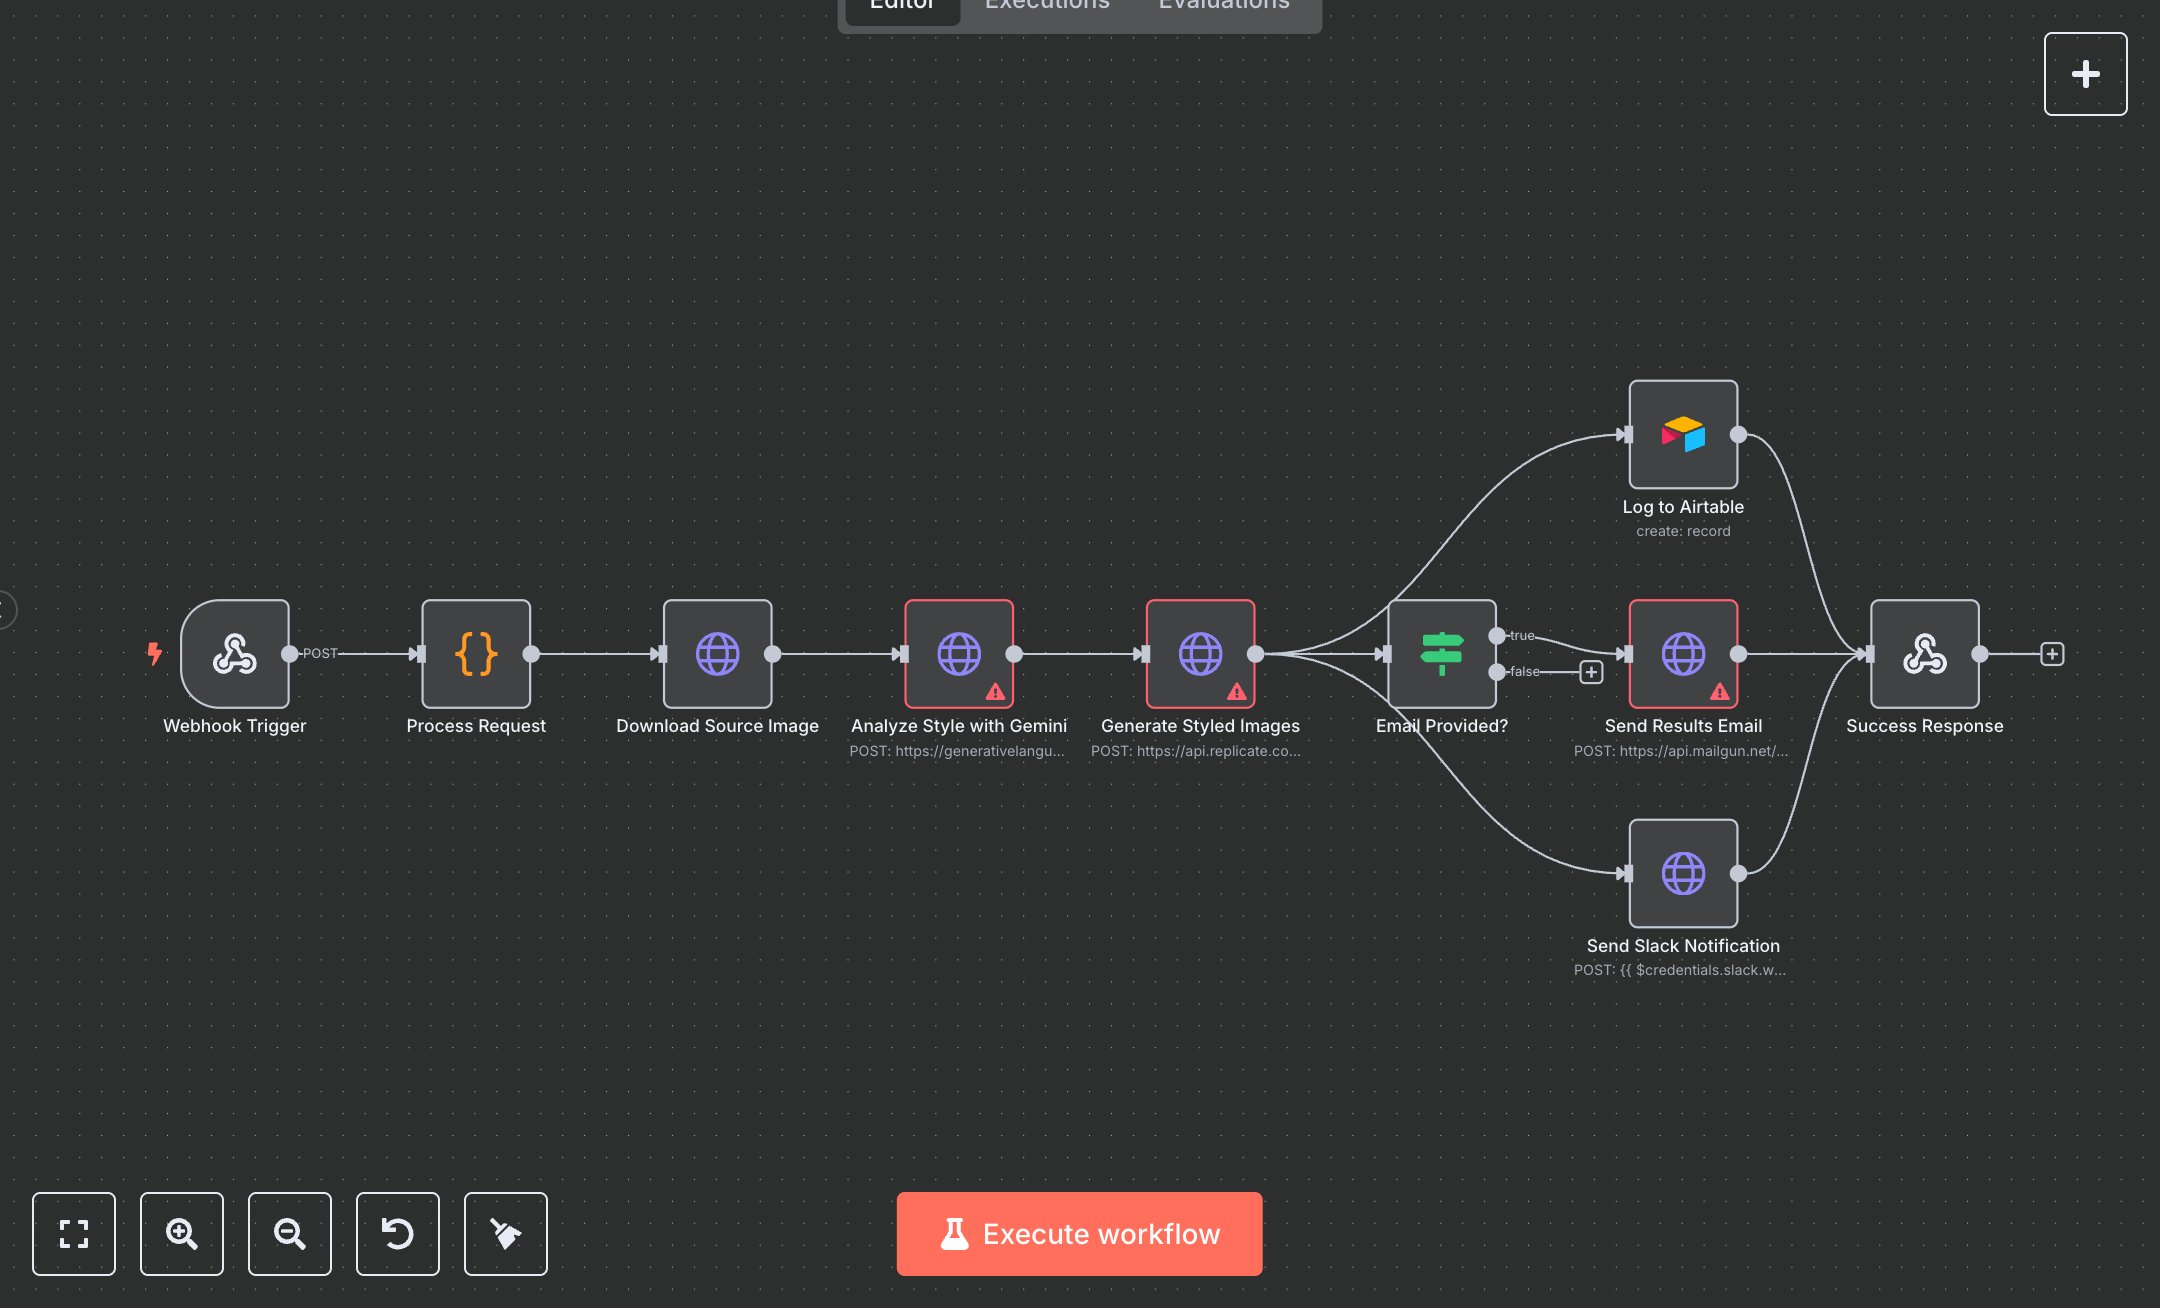Select the Analyze Style with Gemini node
2160x1308 pixels.
click(x=958, y=654)
